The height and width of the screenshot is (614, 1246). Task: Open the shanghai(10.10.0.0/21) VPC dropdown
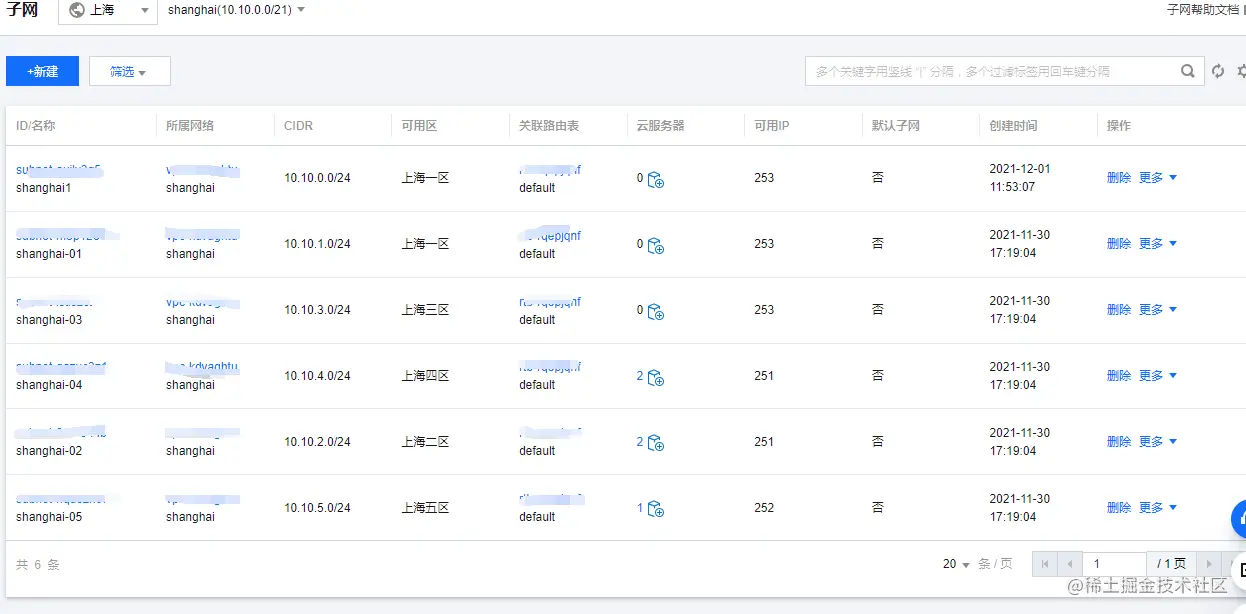236,10
